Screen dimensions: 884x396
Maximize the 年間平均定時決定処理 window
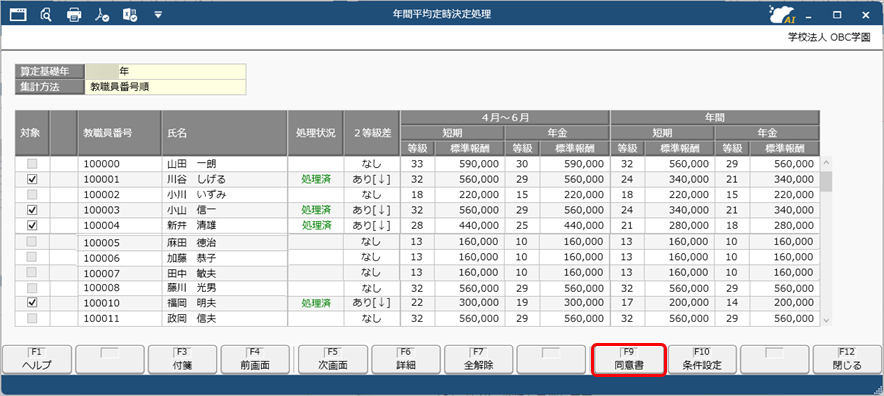(838, 15)
